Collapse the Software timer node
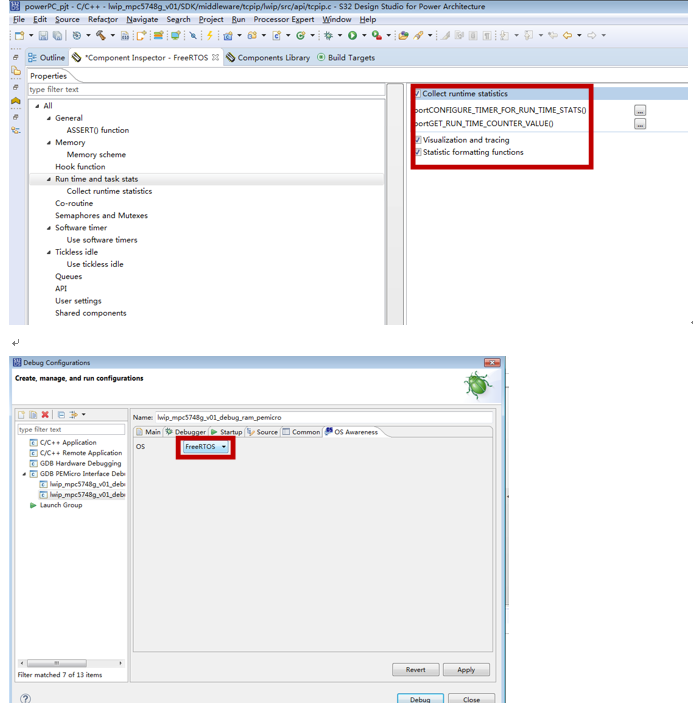Viewport: 693px width, 703px height. 49,228
